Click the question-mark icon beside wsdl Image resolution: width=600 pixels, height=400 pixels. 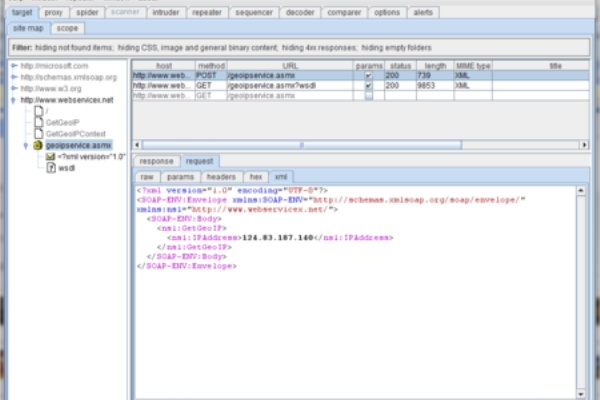[x=51, y=168]
